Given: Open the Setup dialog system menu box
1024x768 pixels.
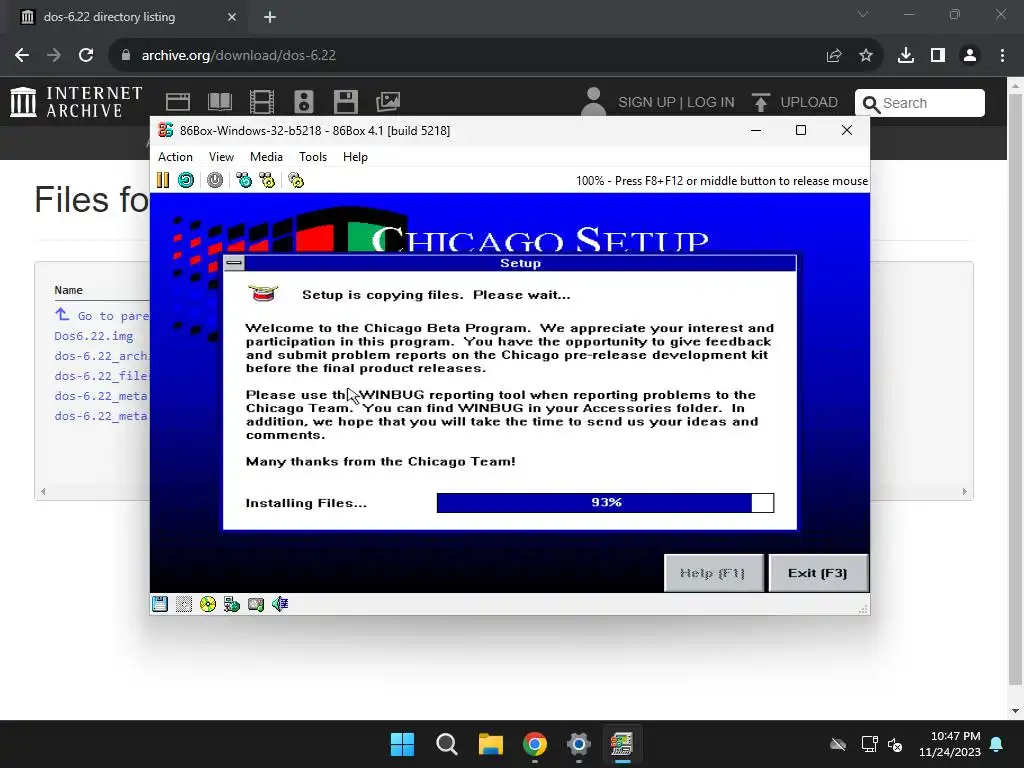Looking at the screenshot, I should click(x=234, y=263).
